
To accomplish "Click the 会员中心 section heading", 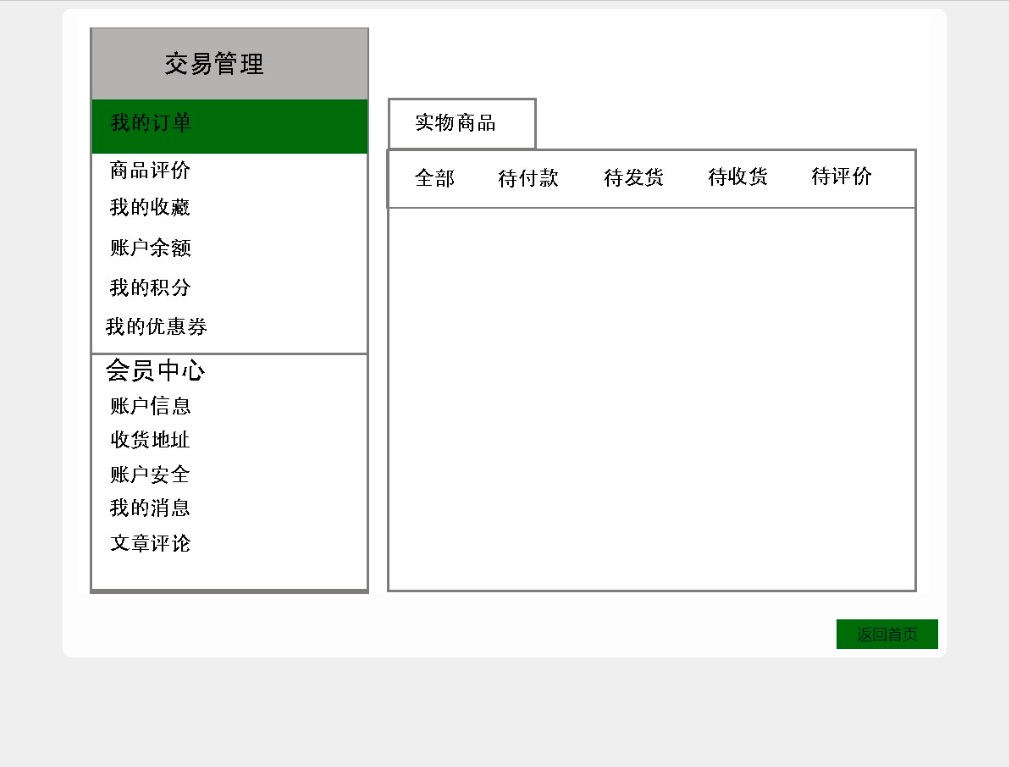I will click(x=156, y=371).
